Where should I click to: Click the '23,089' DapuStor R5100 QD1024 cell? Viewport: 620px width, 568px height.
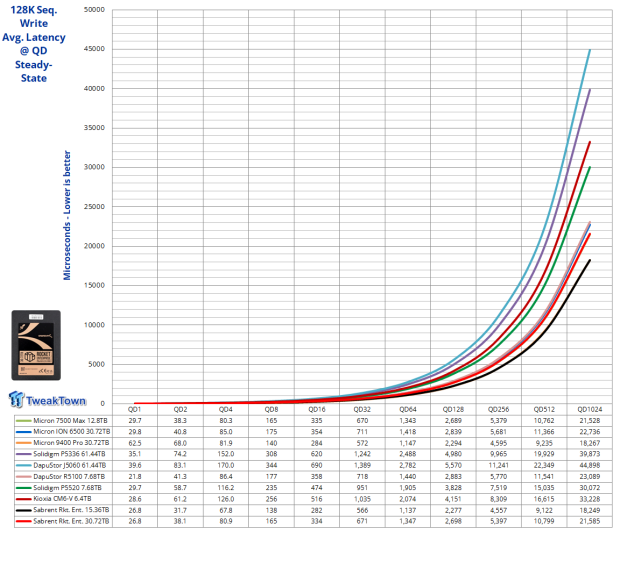pyautogui.click(x=590, y=476)
